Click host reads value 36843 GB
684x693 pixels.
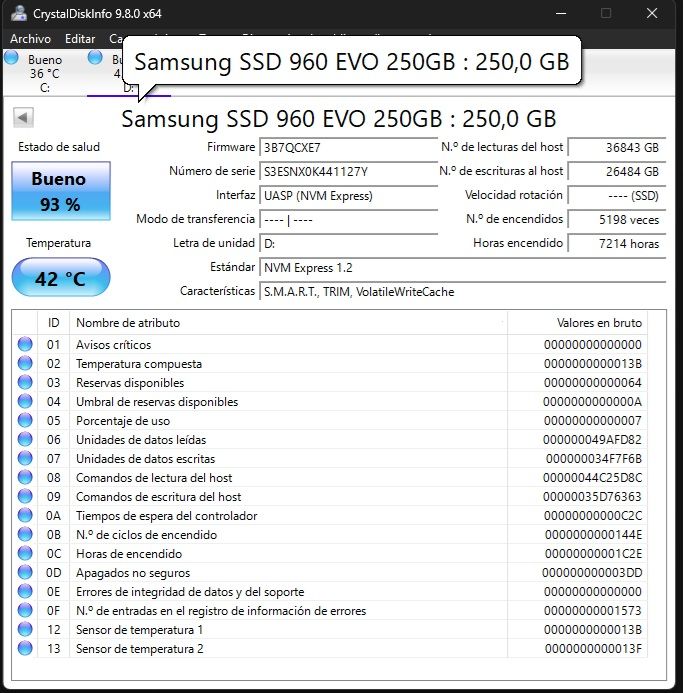pyautogui.click(x=616, y=148)
